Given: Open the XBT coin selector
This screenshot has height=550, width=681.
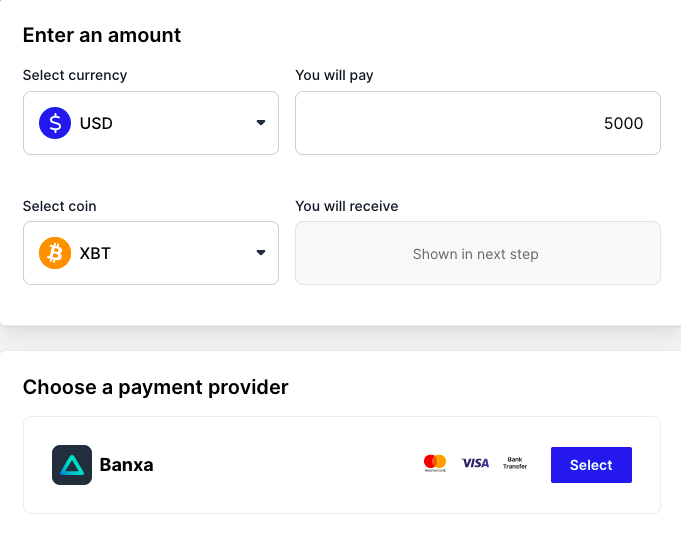Looking at the screenshot, I should click(151, 253).
